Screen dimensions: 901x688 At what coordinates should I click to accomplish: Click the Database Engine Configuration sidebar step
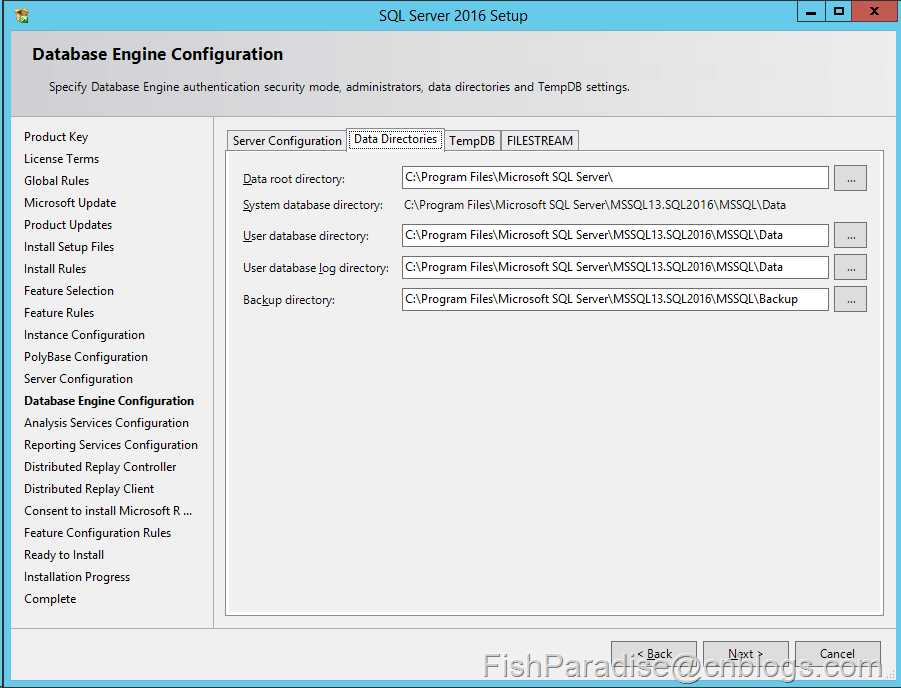[109, 401]
